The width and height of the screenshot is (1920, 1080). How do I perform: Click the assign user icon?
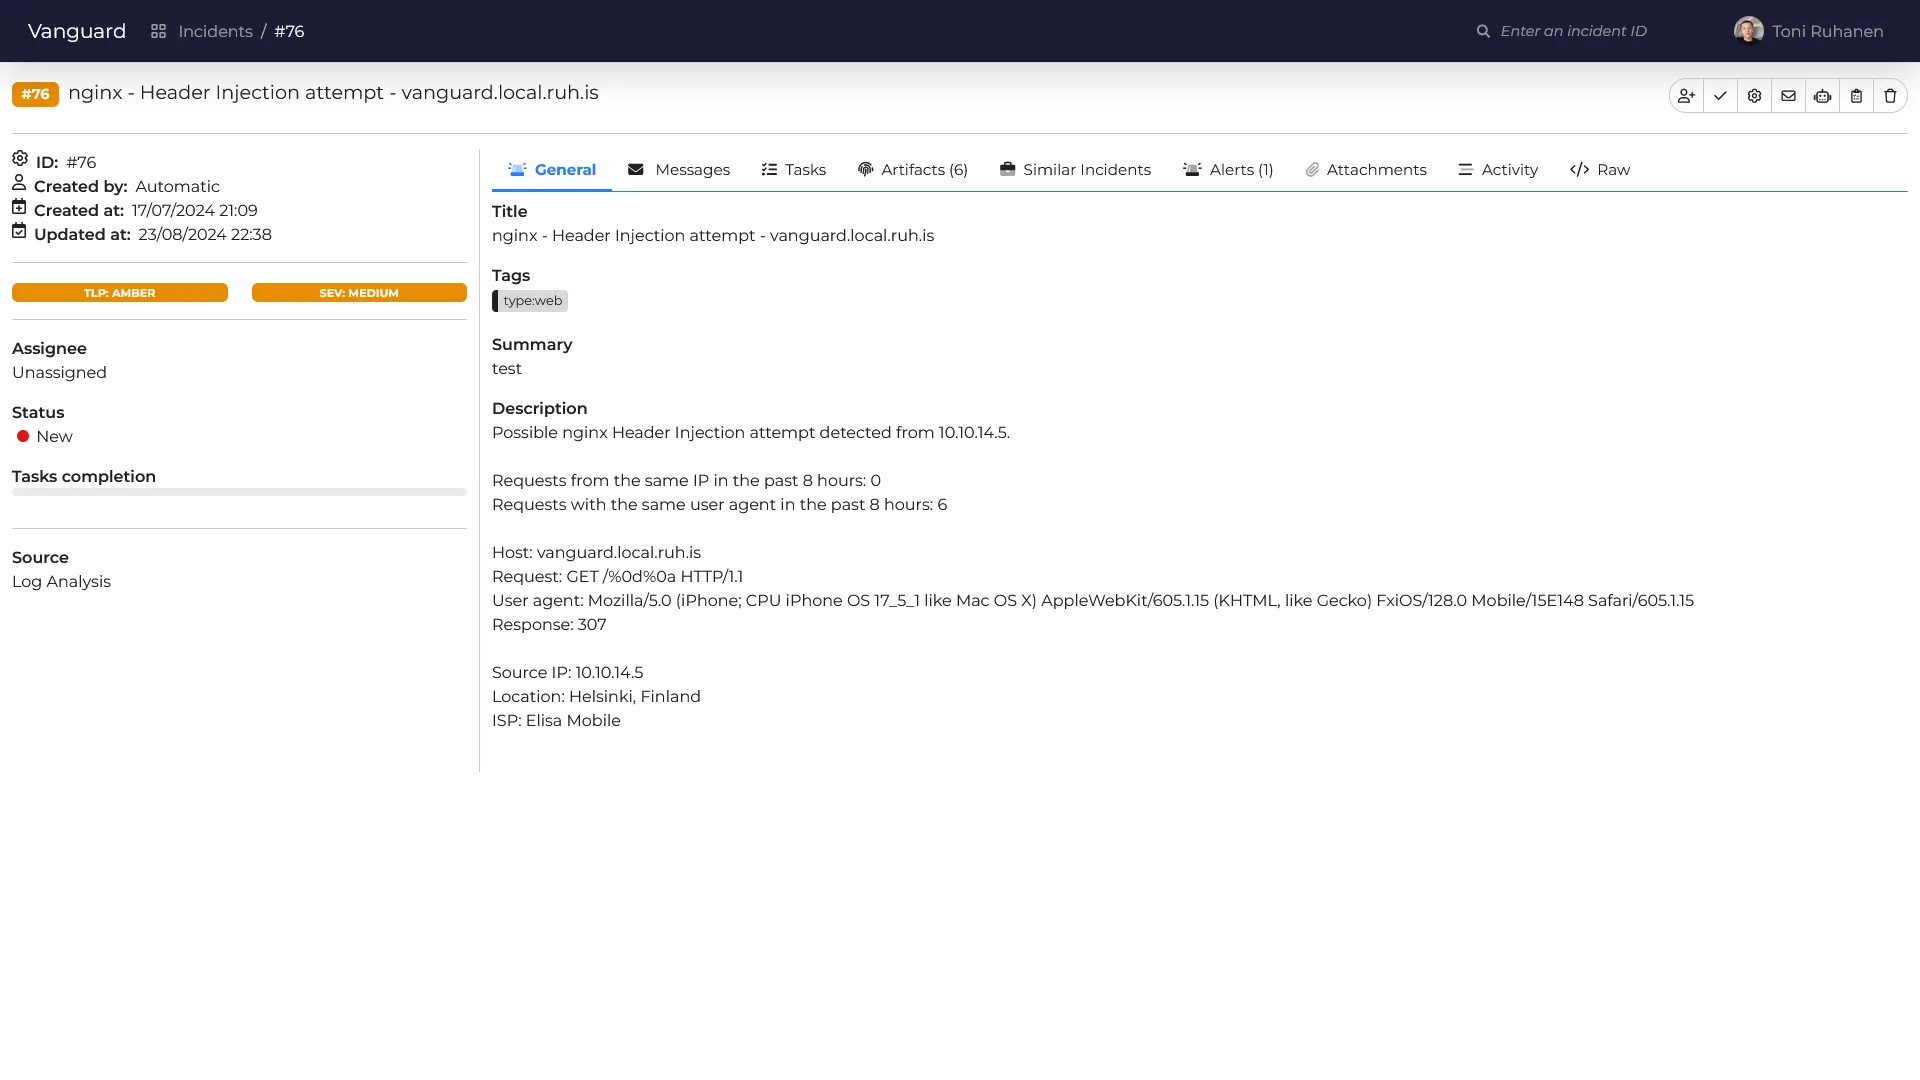tap(1687, 95)
